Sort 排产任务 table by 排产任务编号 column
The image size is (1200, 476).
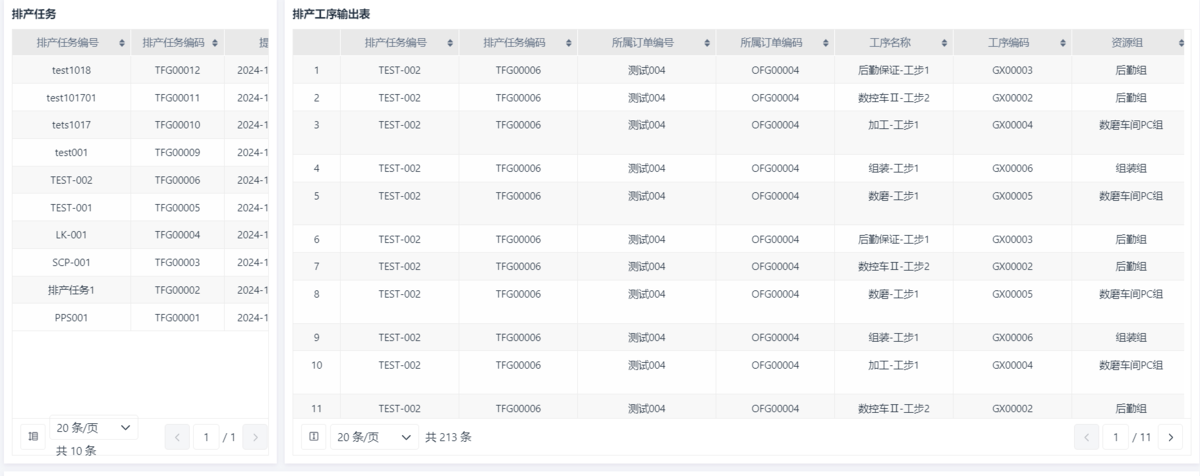123,43
